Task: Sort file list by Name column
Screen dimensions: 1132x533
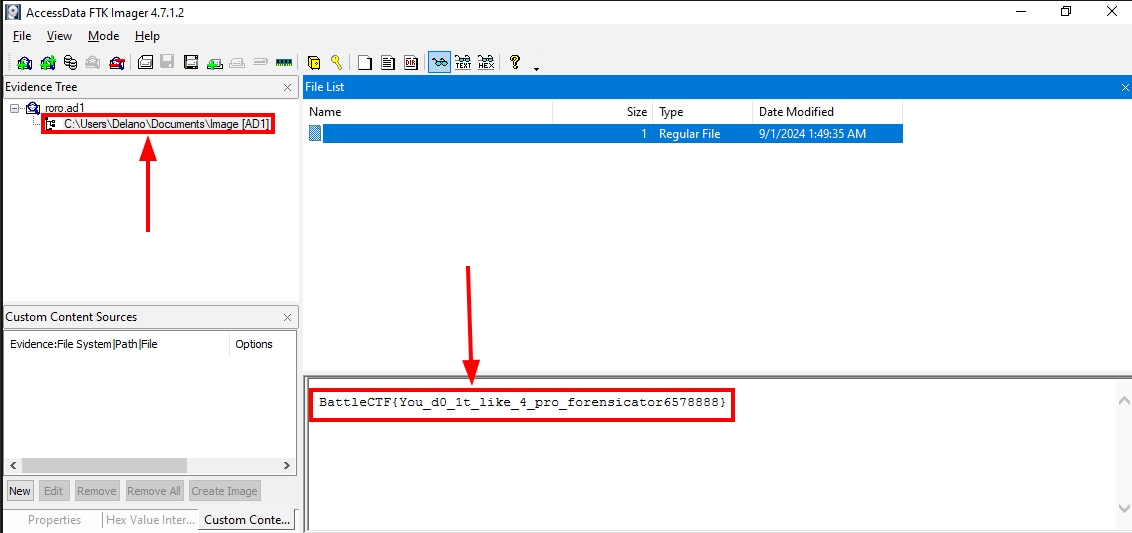Action: [428, 112]
